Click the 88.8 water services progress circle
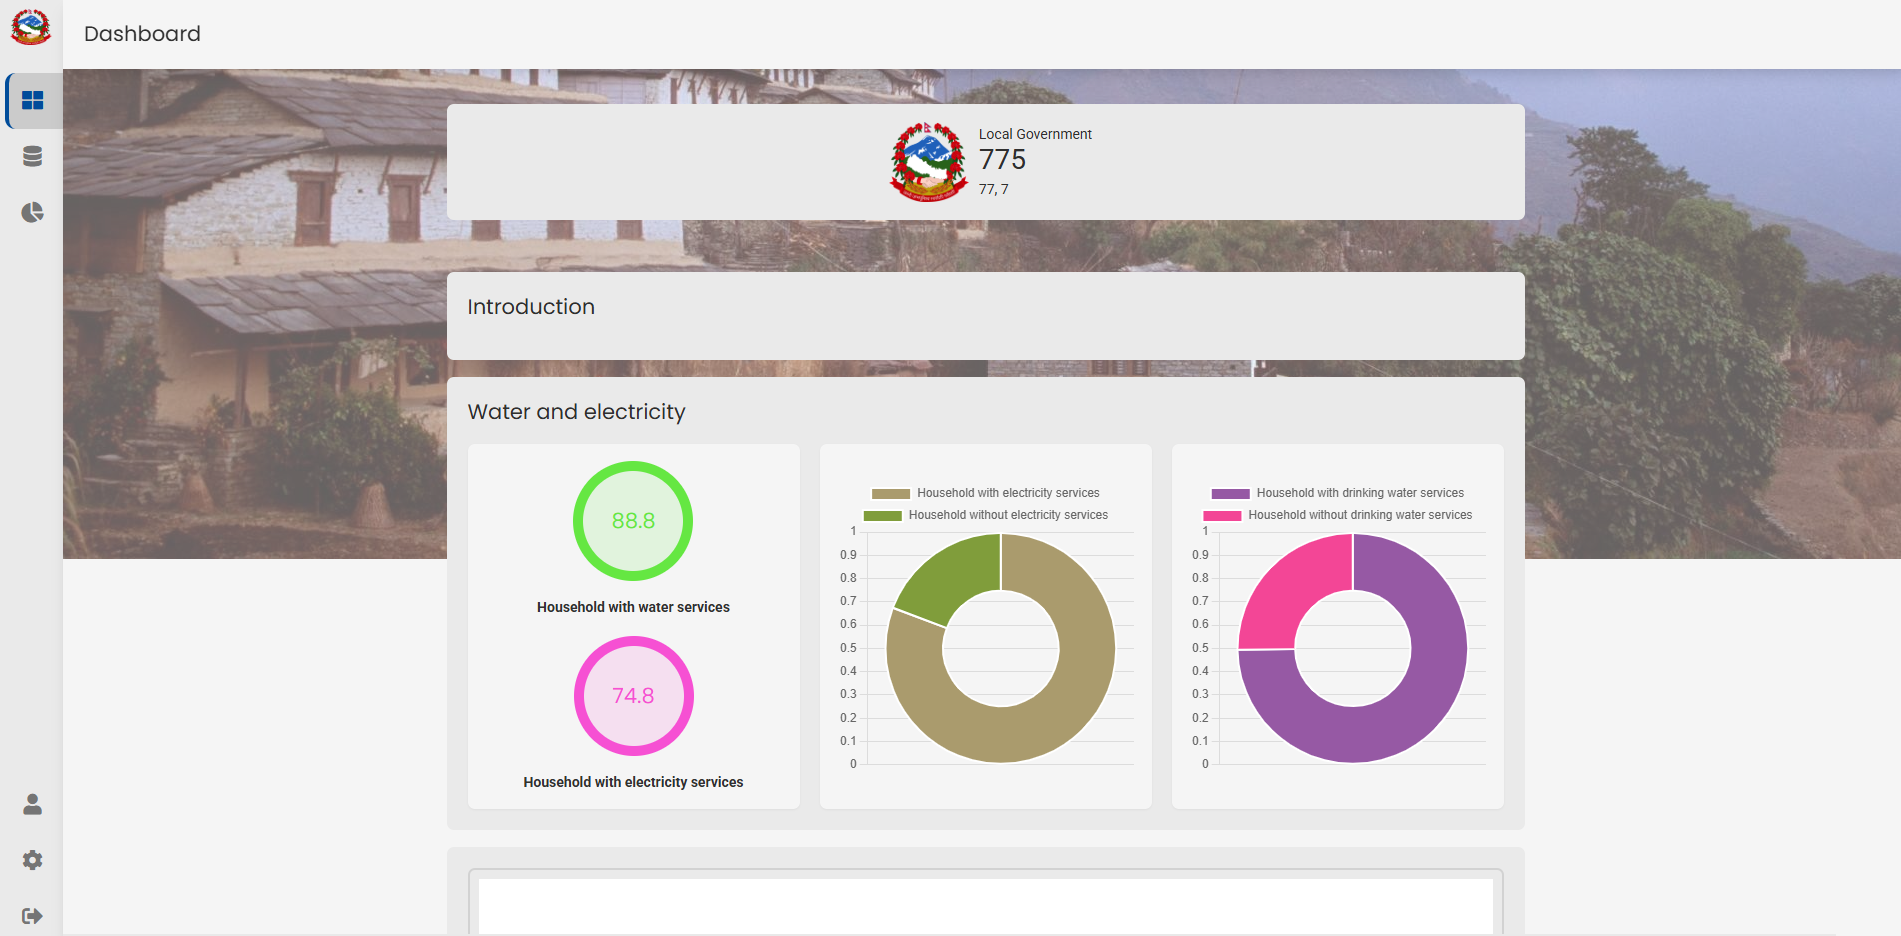Viewport: 1901px width, 936px height. (632, 520)
